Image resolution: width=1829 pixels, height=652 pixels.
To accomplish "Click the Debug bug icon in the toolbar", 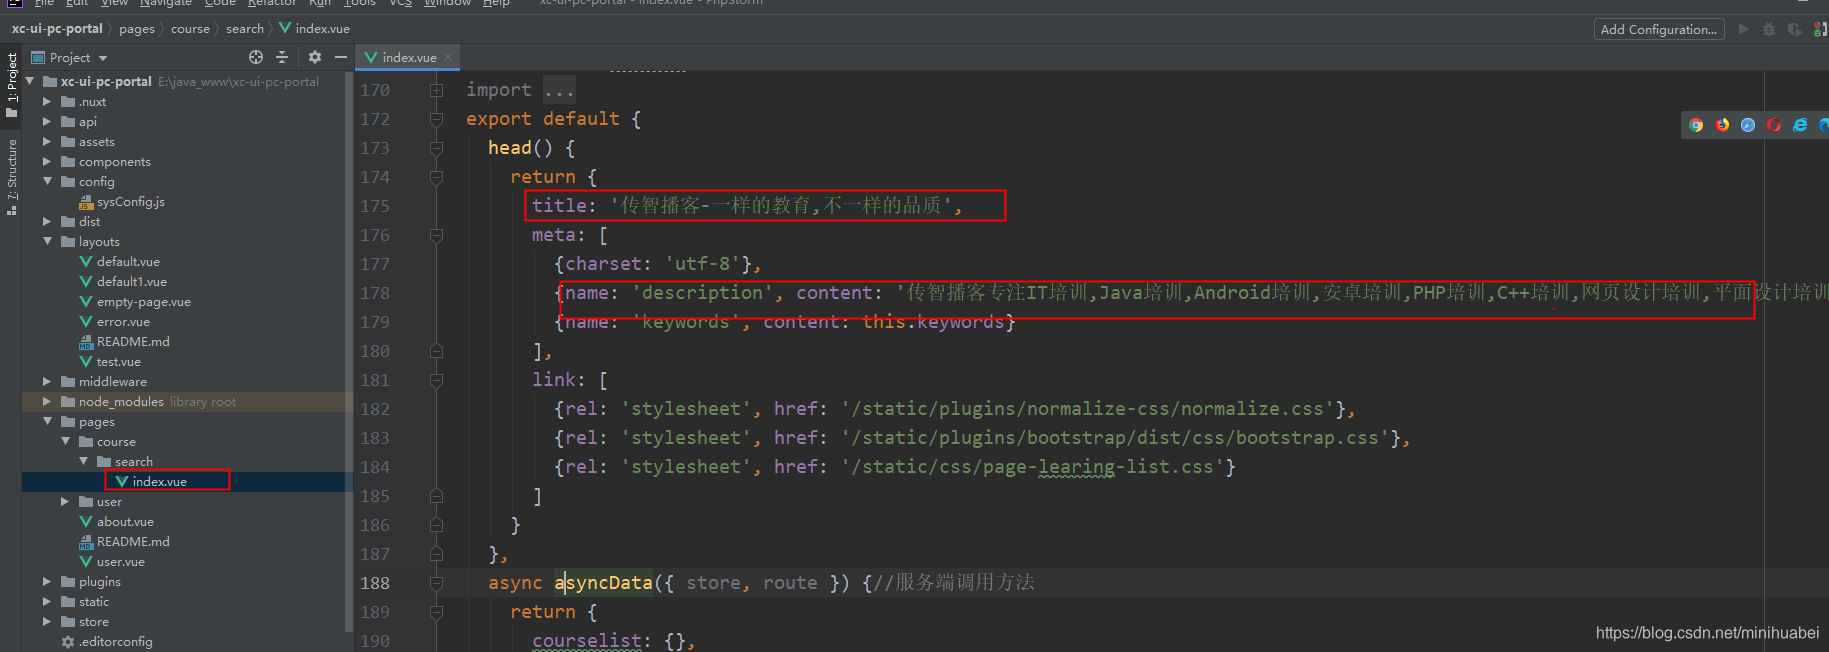I will tap(1768, 29).
